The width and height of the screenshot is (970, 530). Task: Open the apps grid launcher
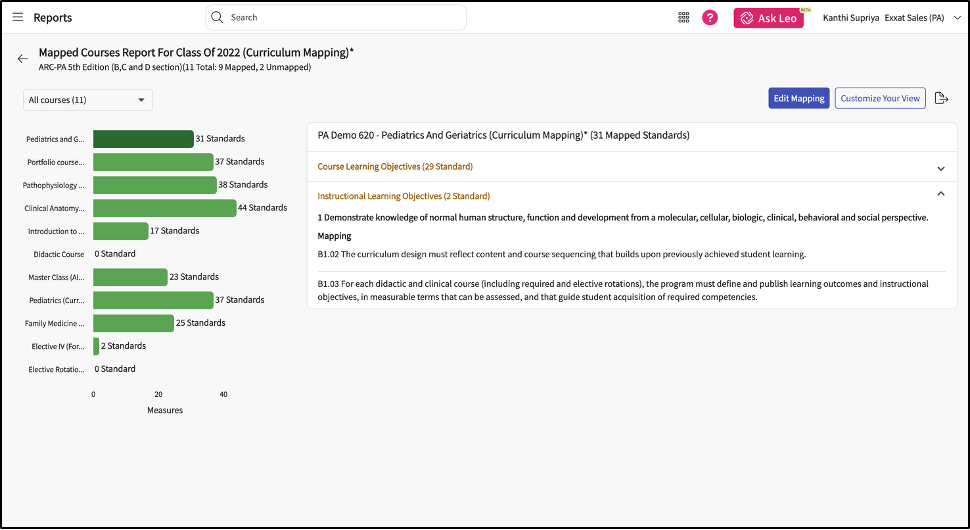tap(684, 18)
